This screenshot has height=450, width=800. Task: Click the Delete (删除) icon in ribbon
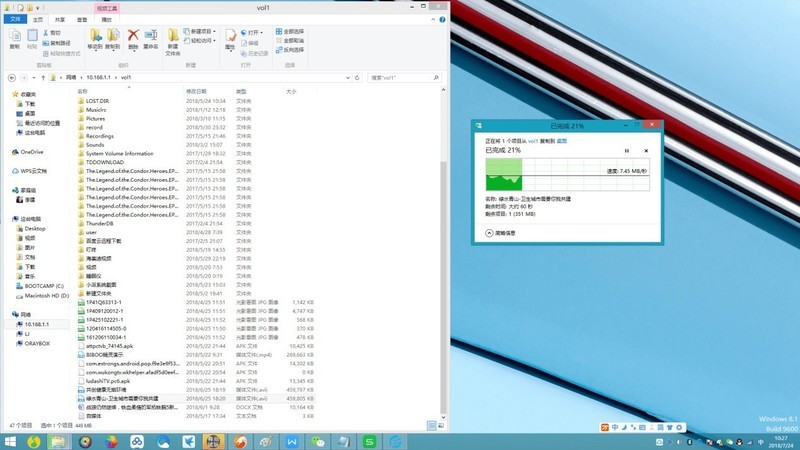pos(133,37)
